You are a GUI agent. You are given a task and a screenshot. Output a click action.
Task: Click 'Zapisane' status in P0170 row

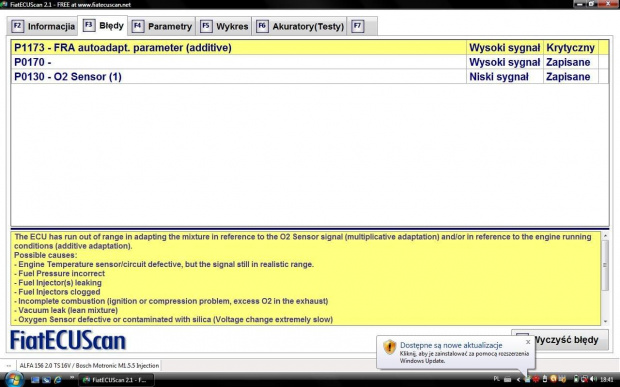click(570, 62)
